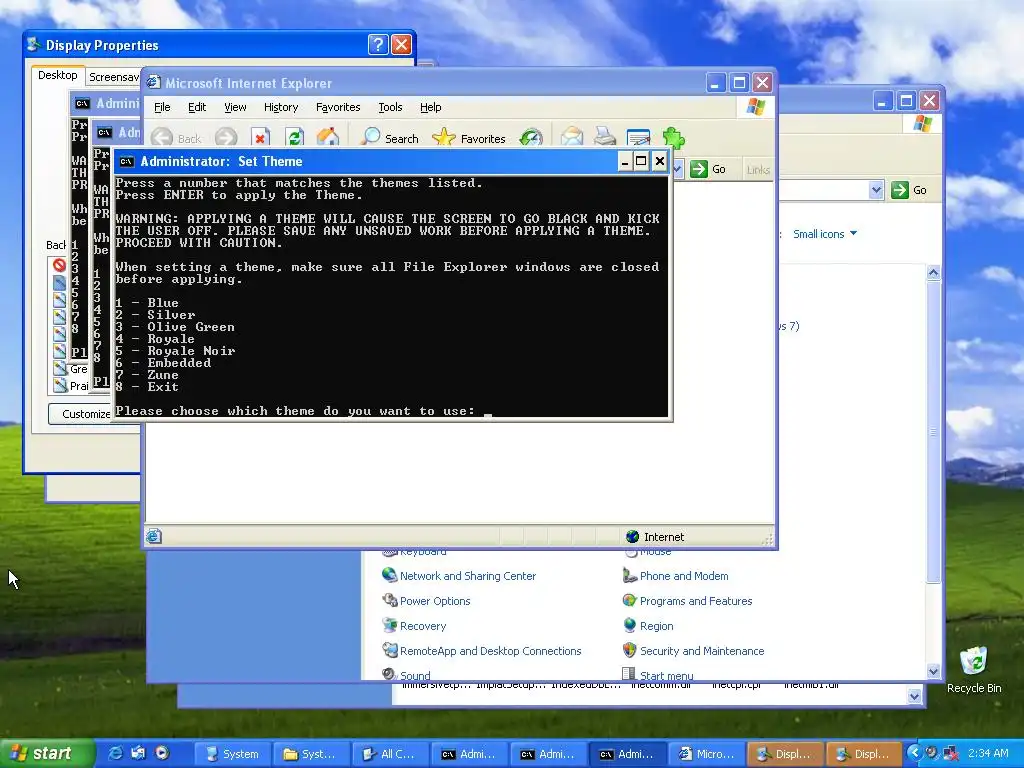Click the Security and Maintenance shield icon
Viewport: 1024px width, 768px height.
[x=630, y=650]
